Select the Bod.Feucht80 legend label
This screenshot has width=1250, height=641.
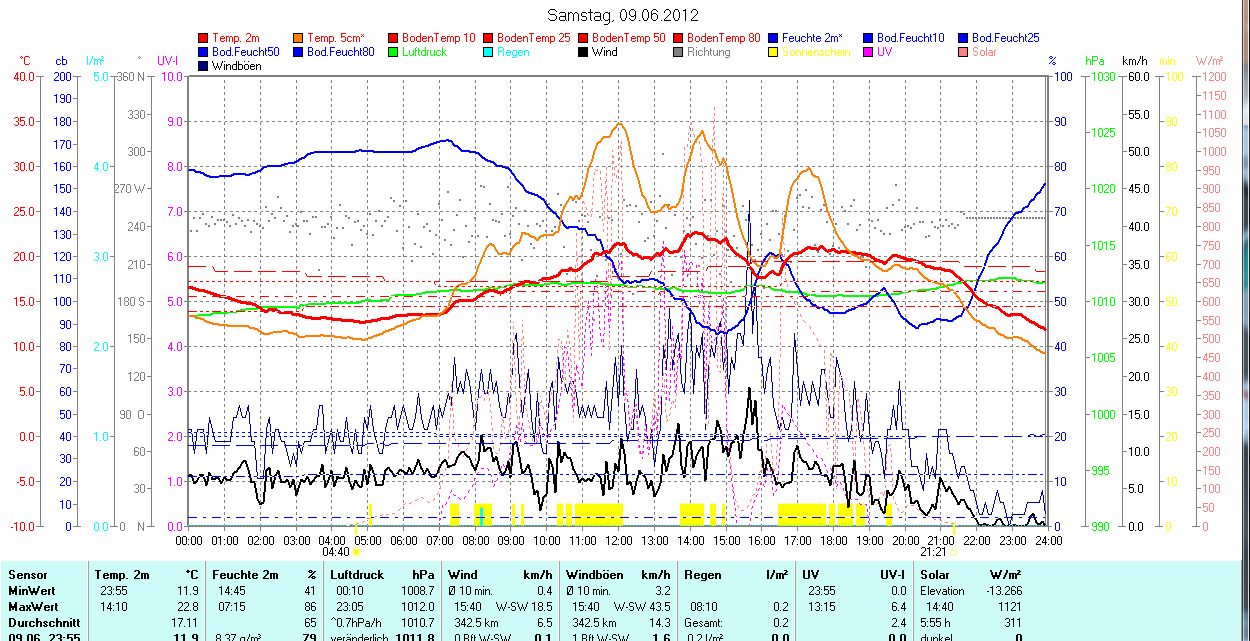pos(341,52)
